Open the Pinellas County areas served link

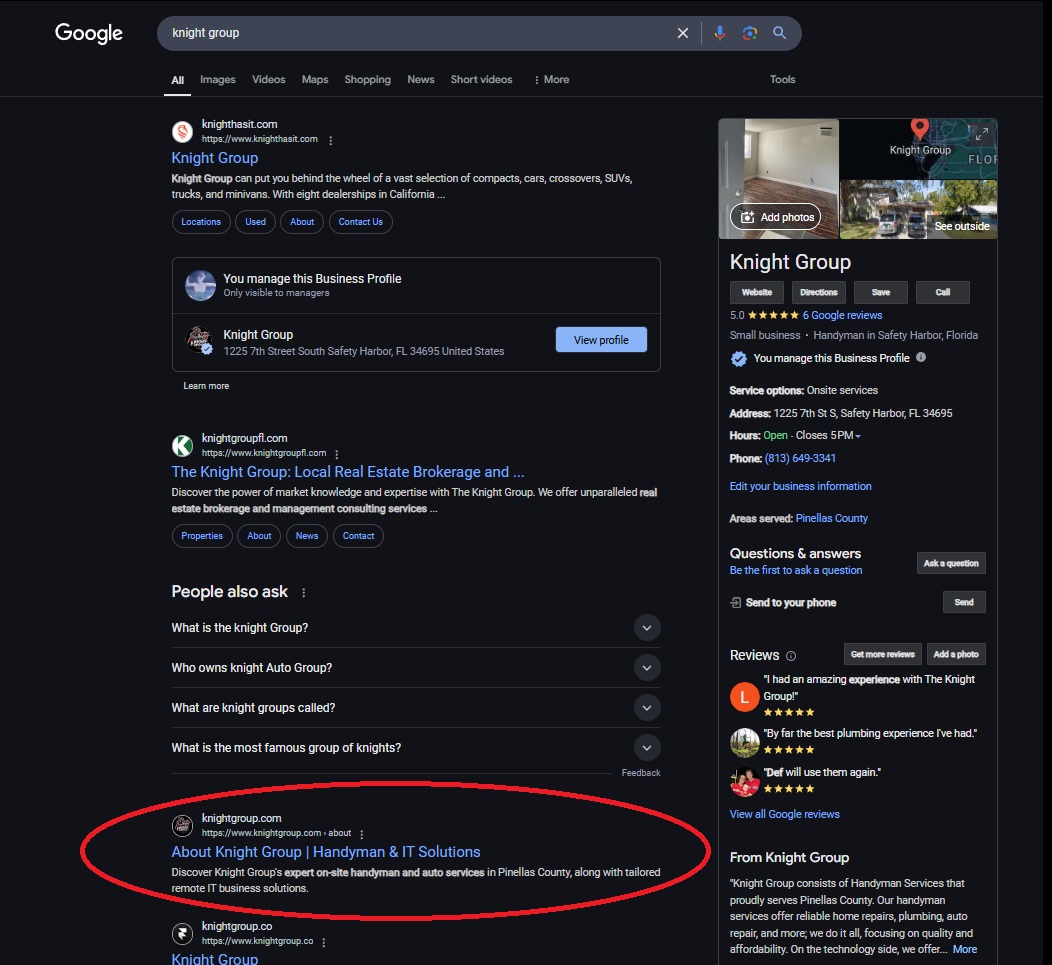coord(831,518)
